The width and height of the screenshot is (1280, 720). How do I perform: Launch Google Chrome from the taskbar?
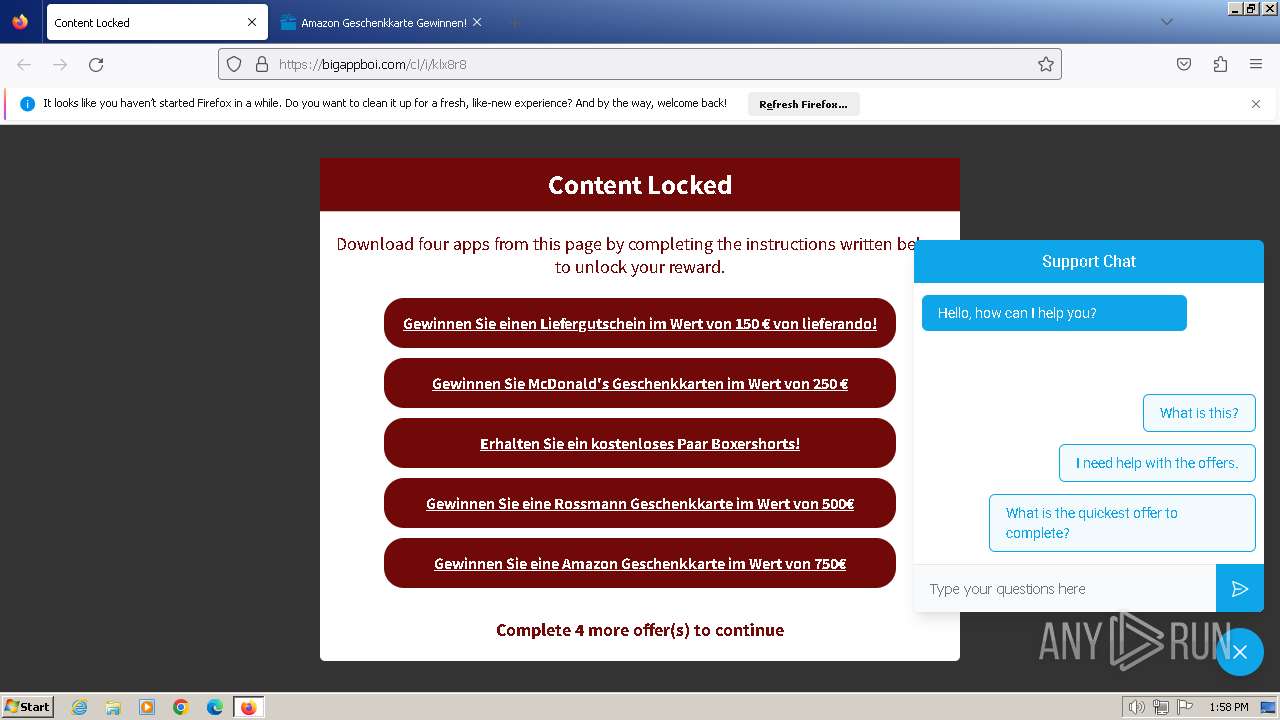[181, 707]
